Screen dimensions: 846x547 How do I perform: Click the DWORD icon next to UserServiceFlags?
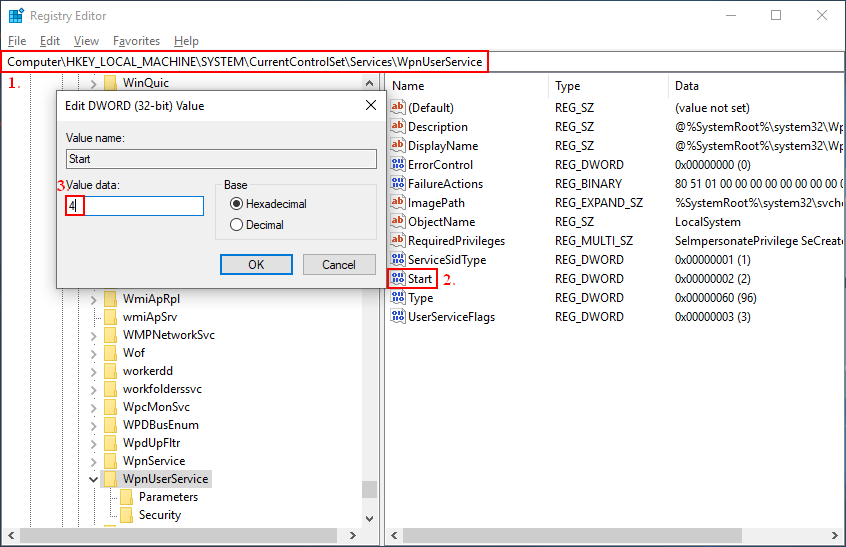(x=398, y=317)
